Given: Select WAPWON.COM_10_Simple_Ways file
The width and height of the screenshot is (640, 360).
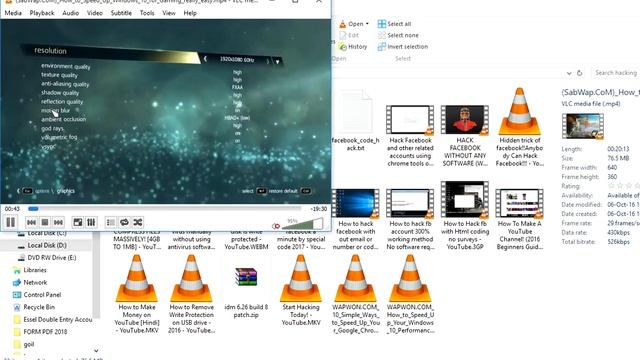Looking at the screenshot, I should pyautogui.click(x=356, y=294).
